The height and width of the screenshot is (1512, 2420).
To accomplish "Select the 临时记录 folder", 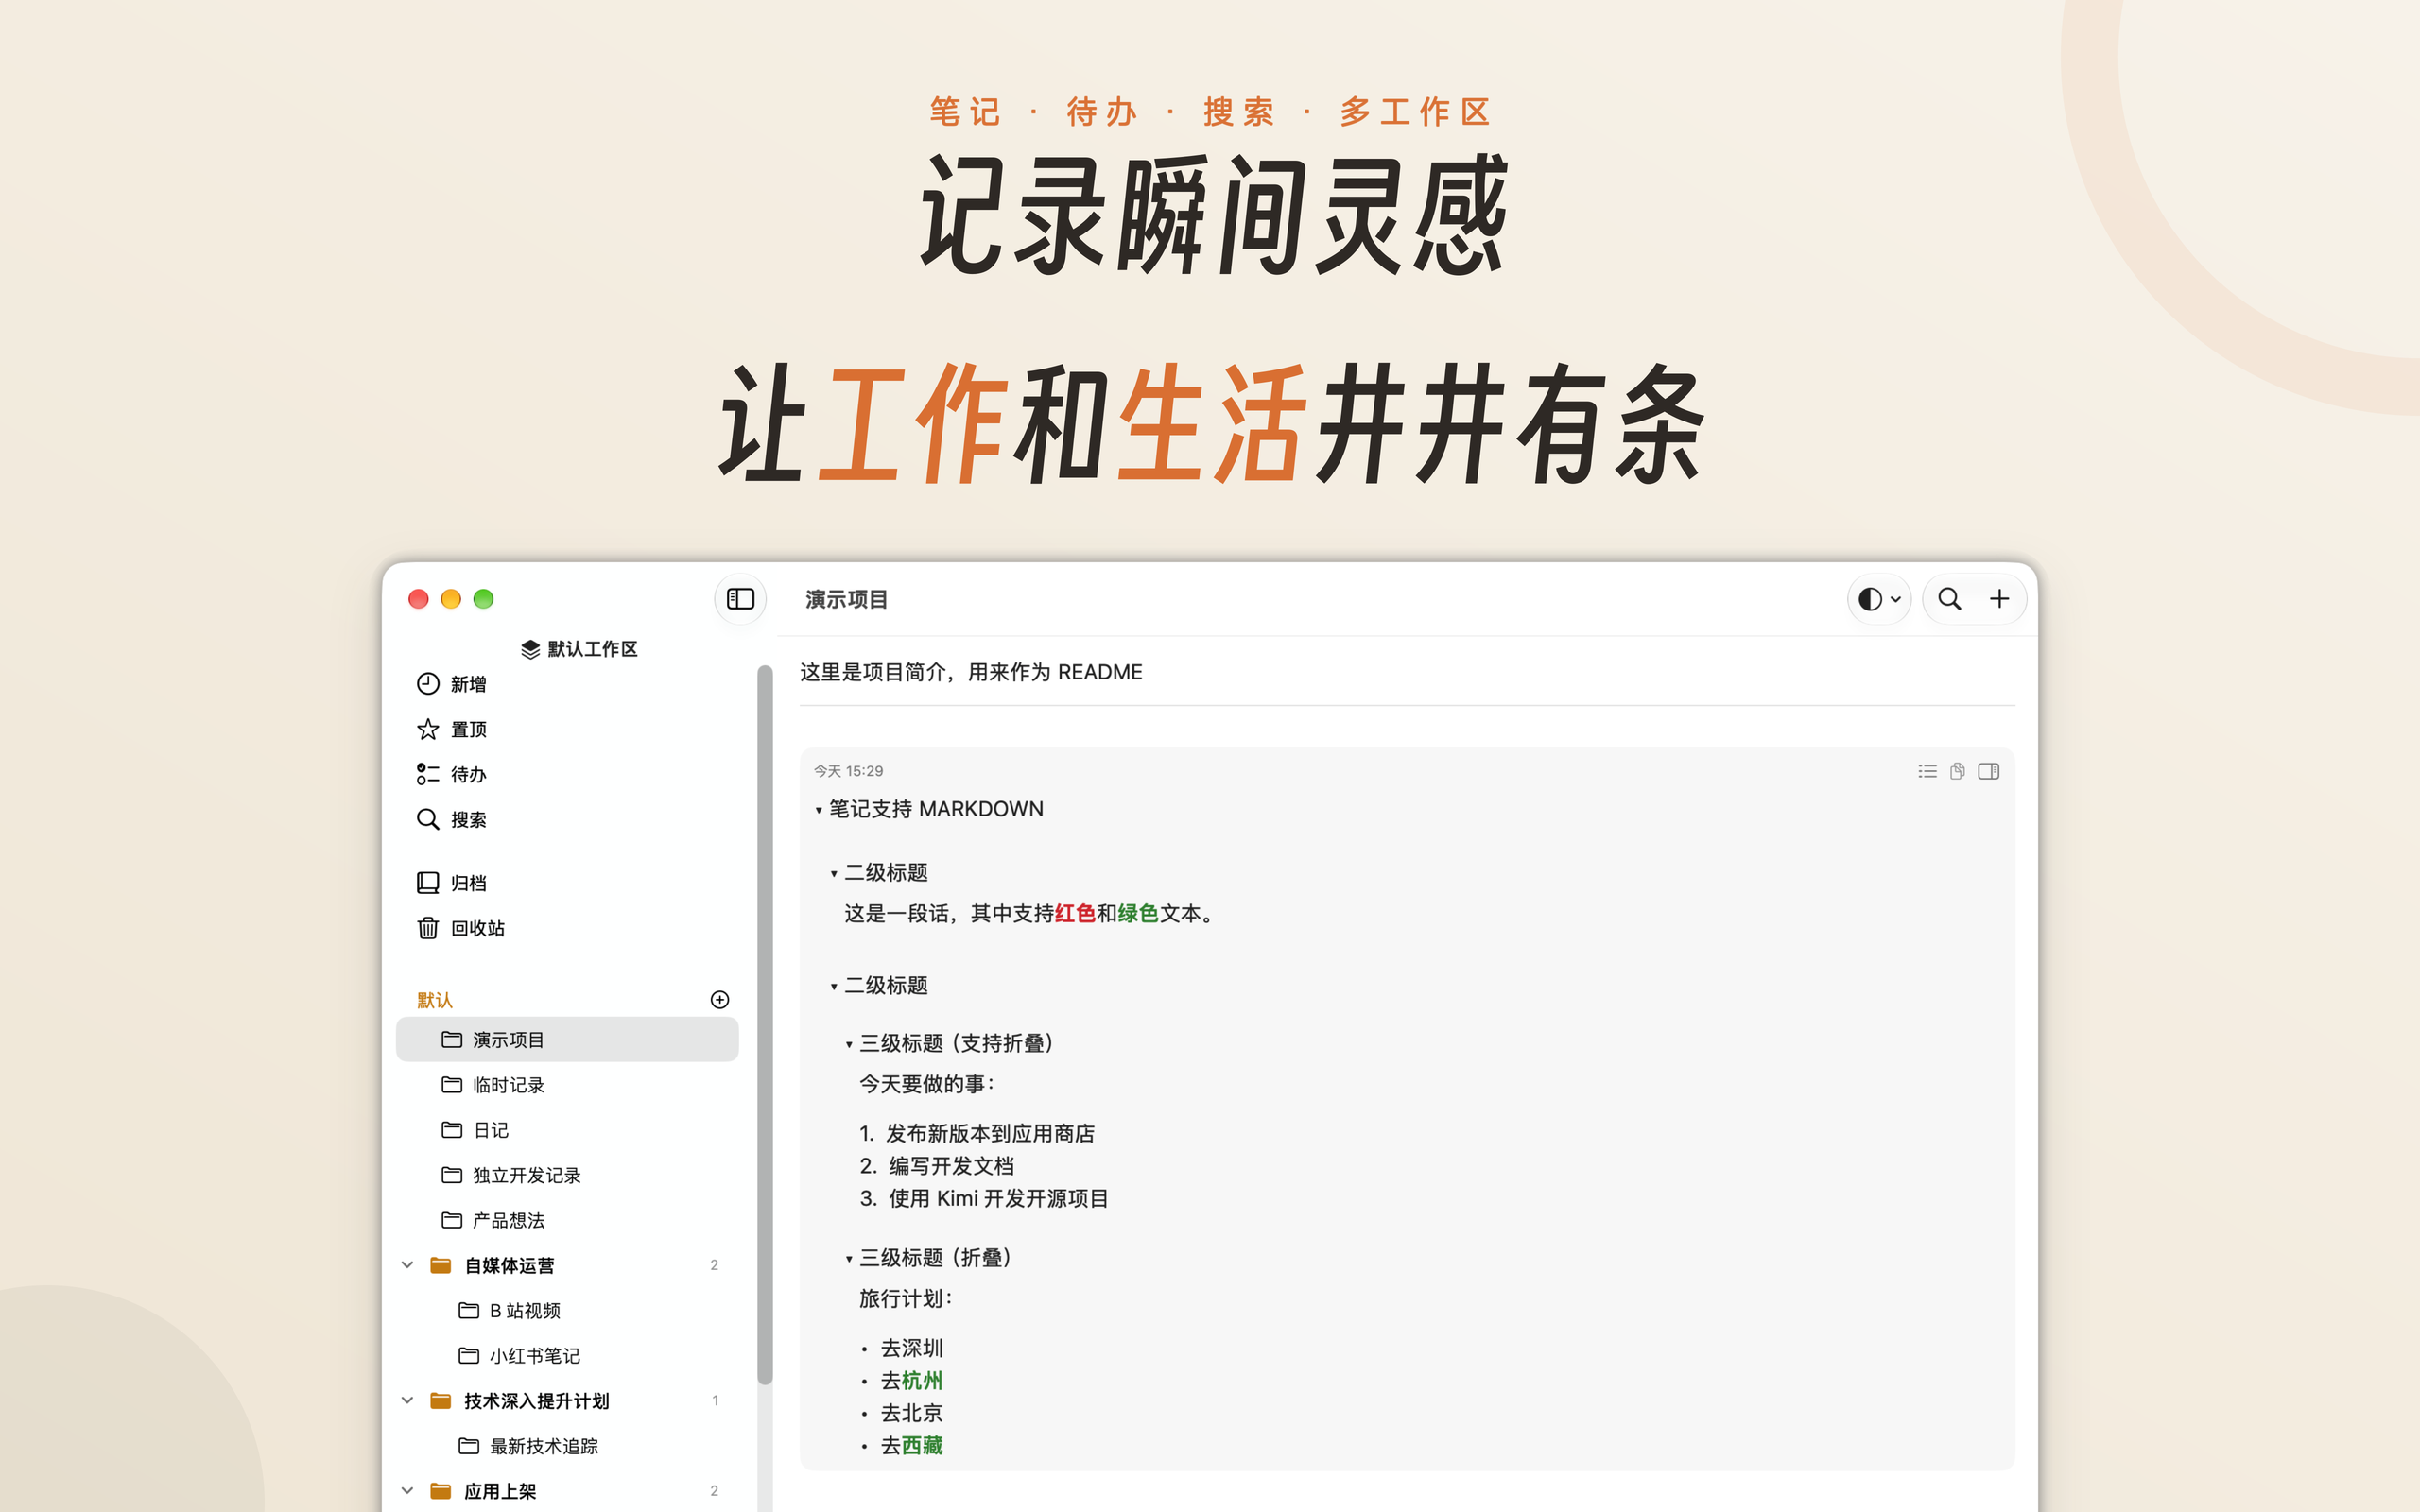I will 567,1085.
